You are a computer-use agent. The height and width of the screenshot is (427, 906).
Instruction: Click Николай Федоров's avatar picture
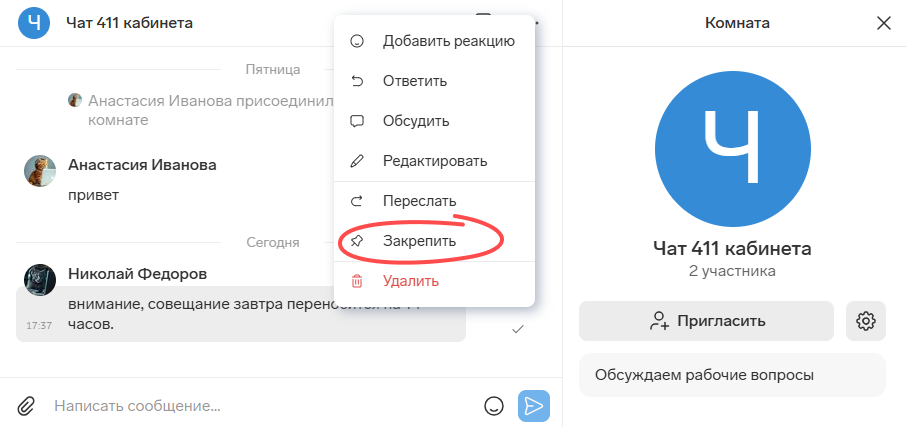[40, 280]
